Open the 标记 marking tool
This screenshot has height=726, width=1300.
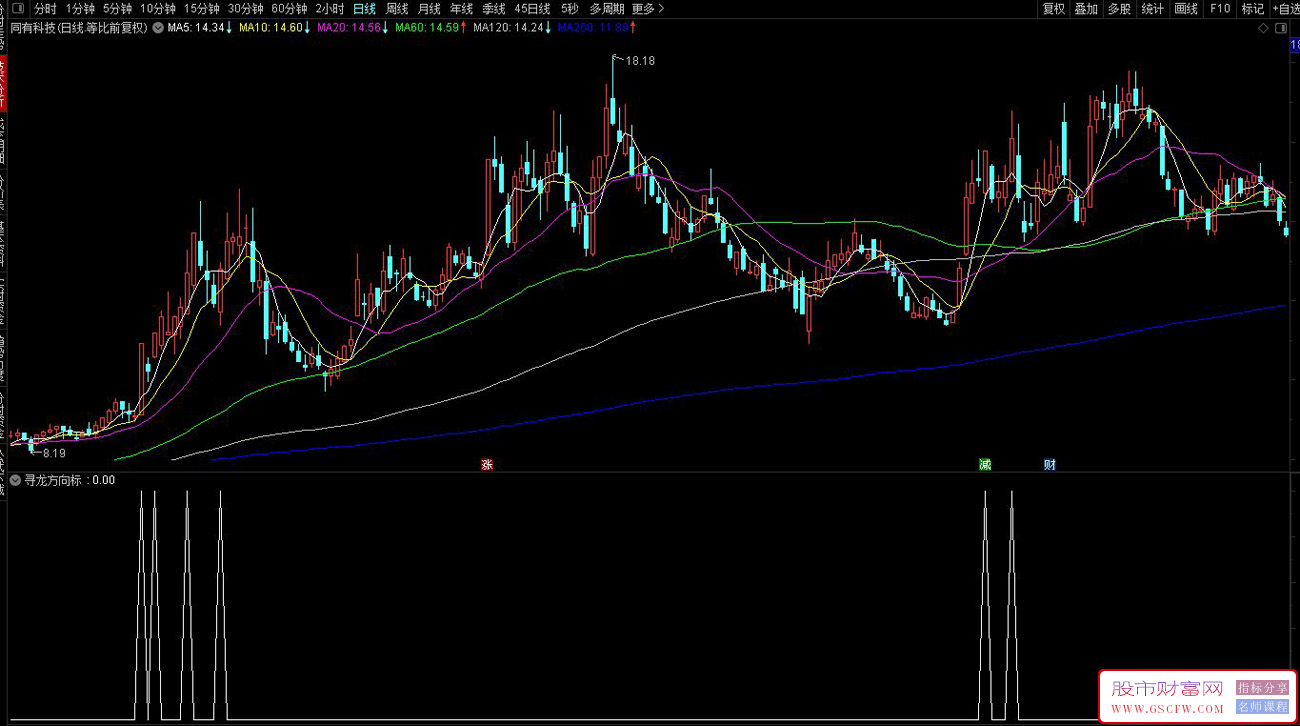coord(1253,9)
